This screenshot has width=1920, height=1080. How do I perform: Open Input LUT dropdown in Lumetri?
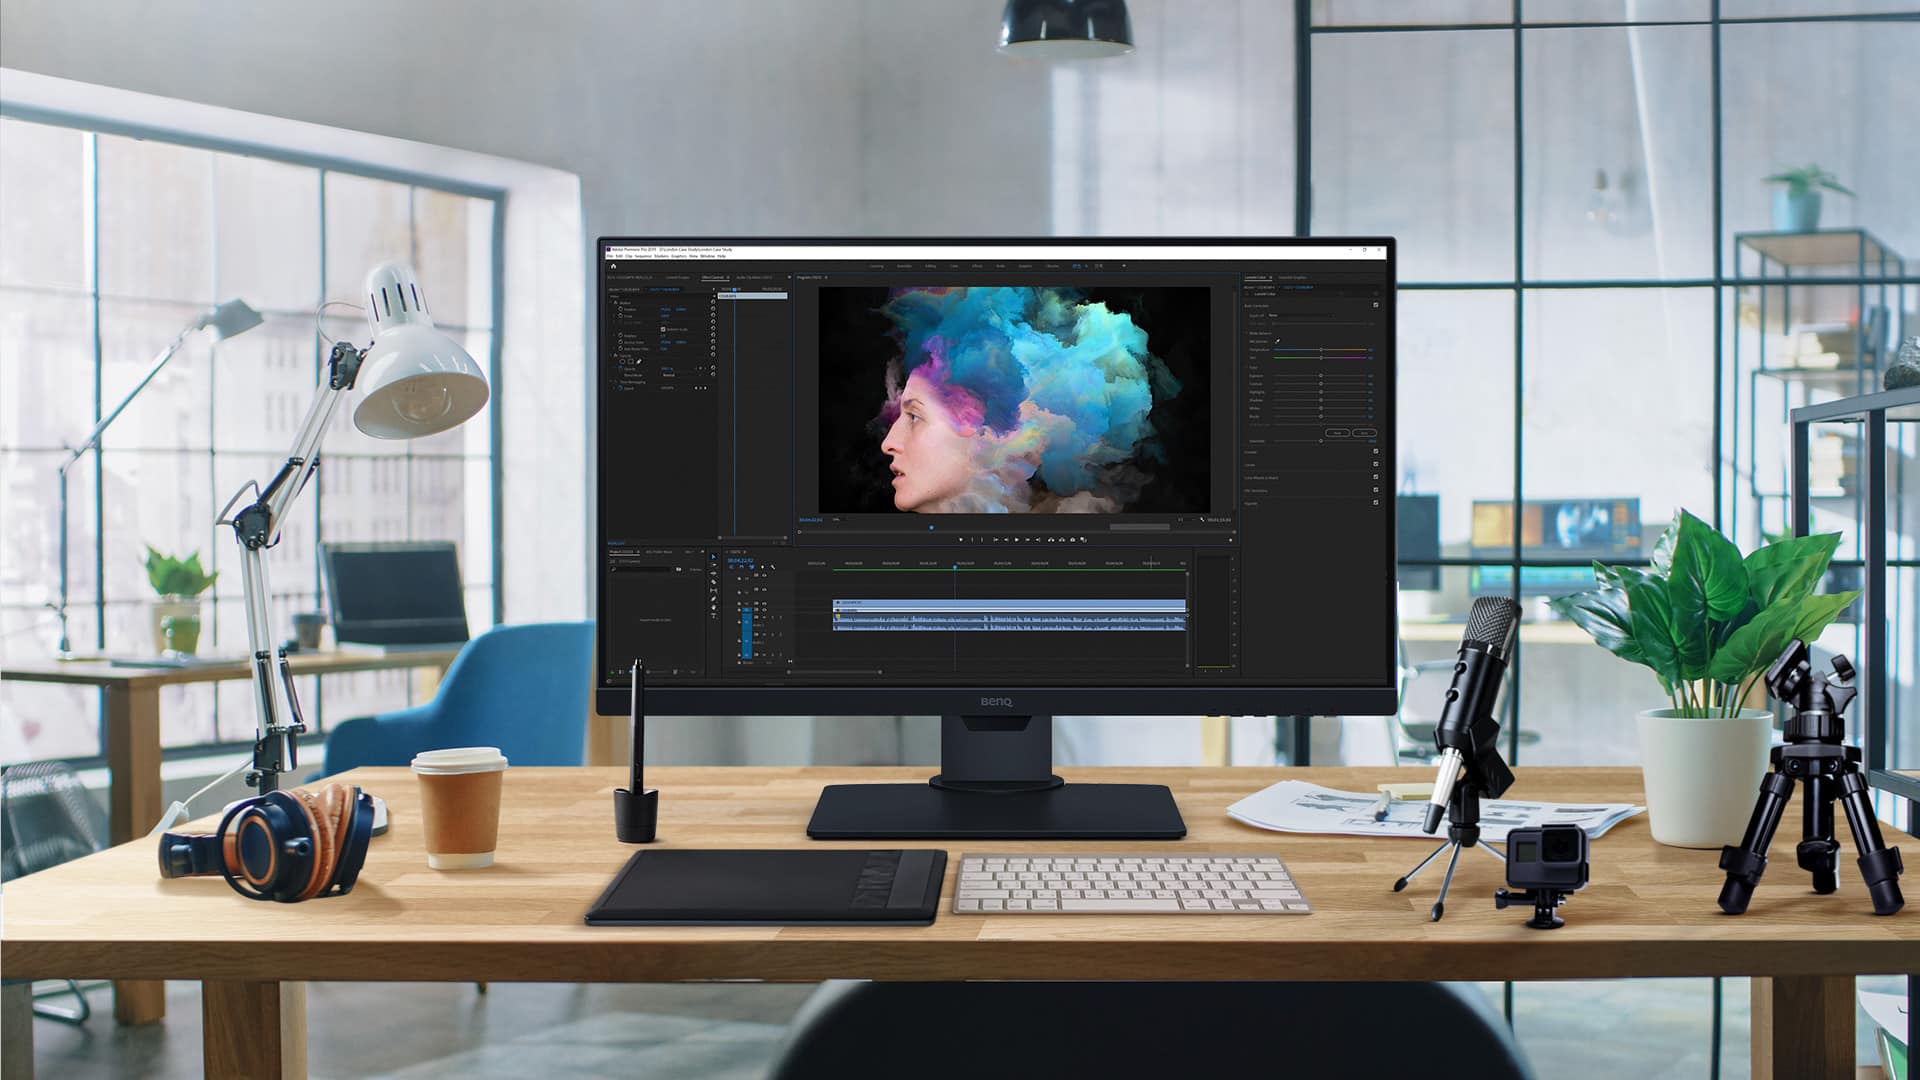coord(1301,315)
